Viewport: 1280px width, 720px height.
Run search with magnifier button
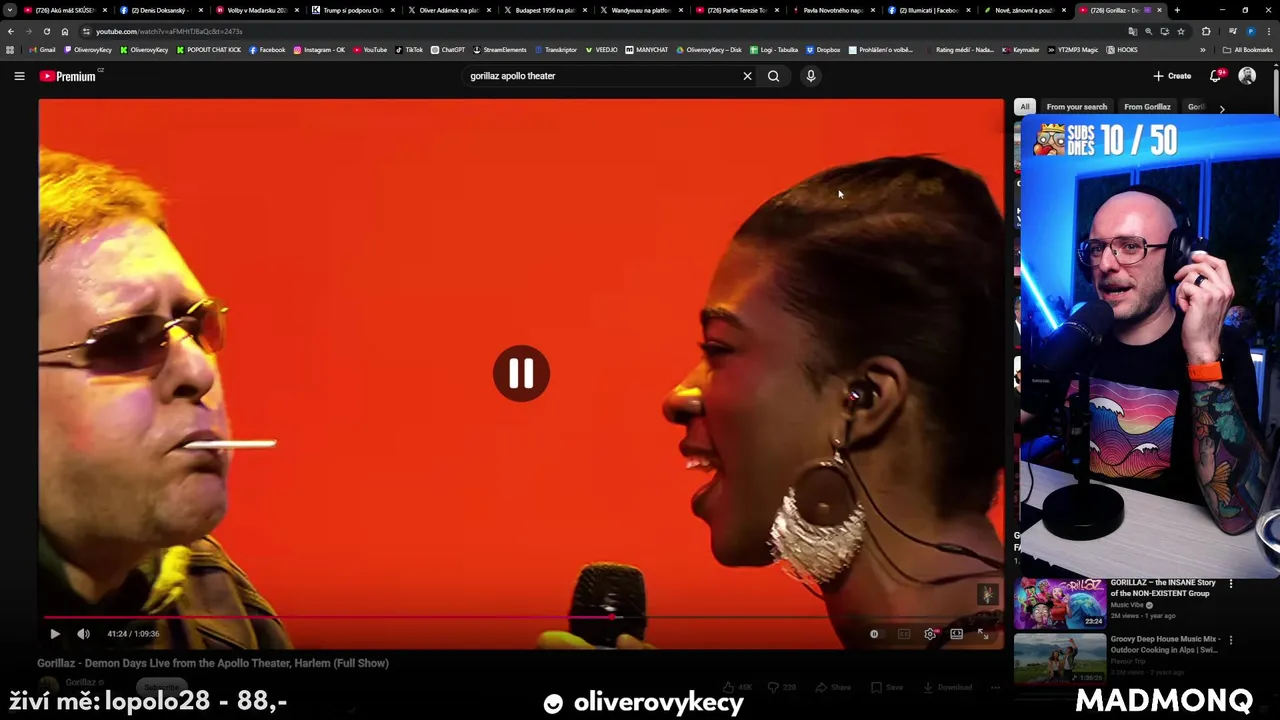[x=773, y=76]
